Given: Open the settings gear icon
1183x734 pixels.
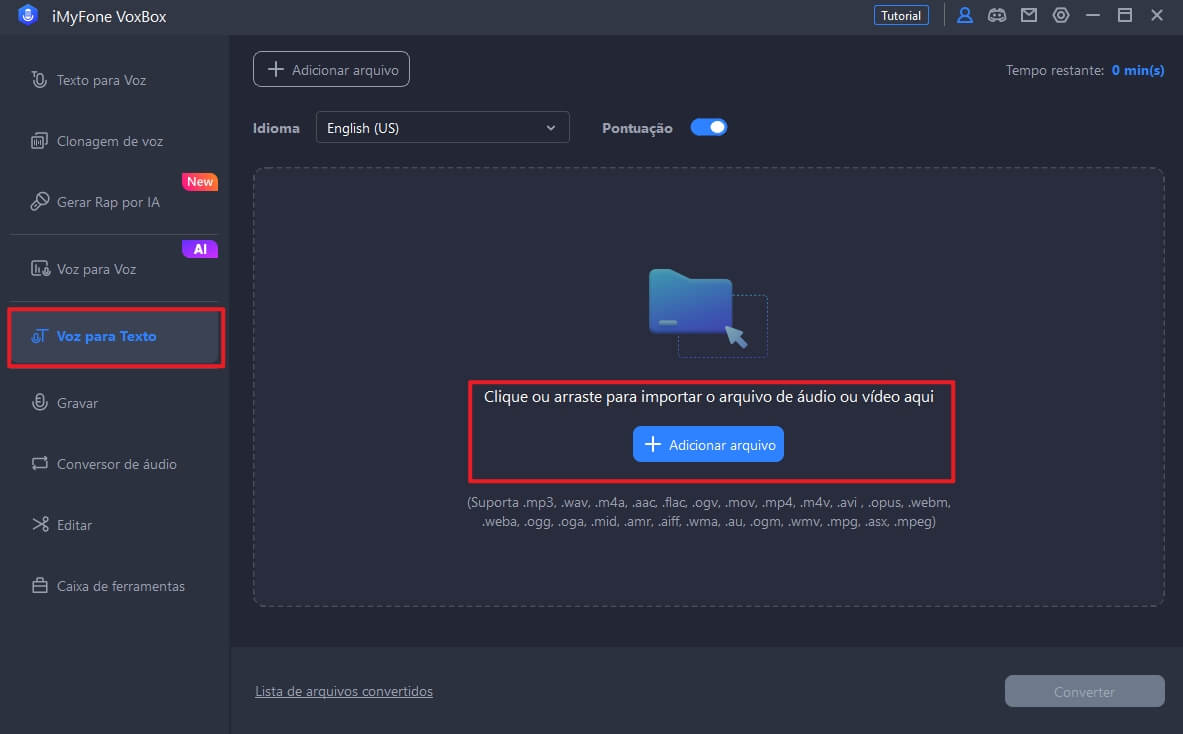Looking at the screenshot, I should (x=1061, y=15).
